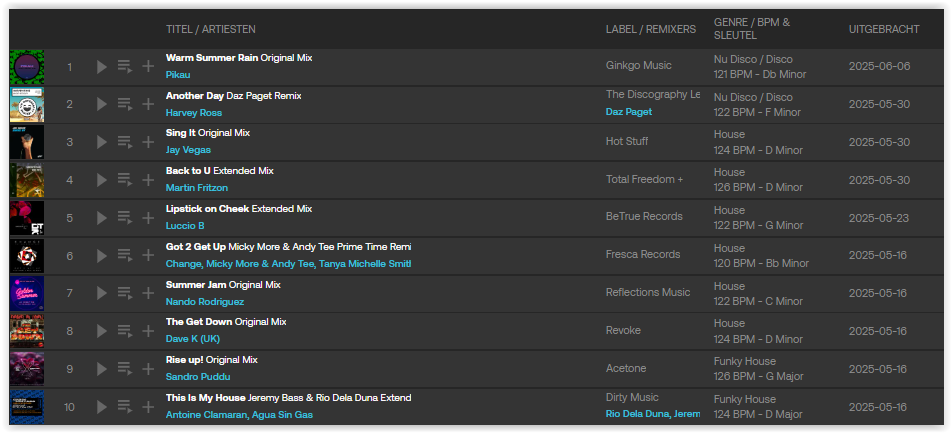
Task: Add Sing It to a playlist with plus
Action: pyautogui.click(x=148, y=142)
